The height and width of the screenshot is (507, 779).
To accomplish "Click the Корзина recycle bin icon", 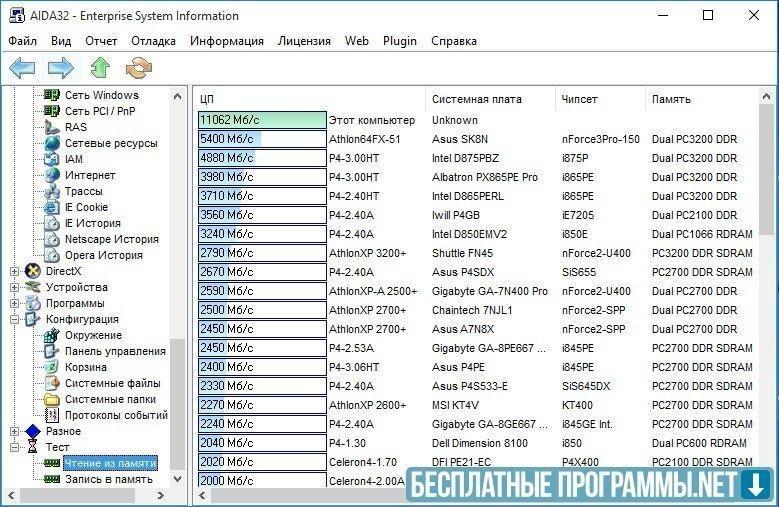I will [x=52, y=367].
